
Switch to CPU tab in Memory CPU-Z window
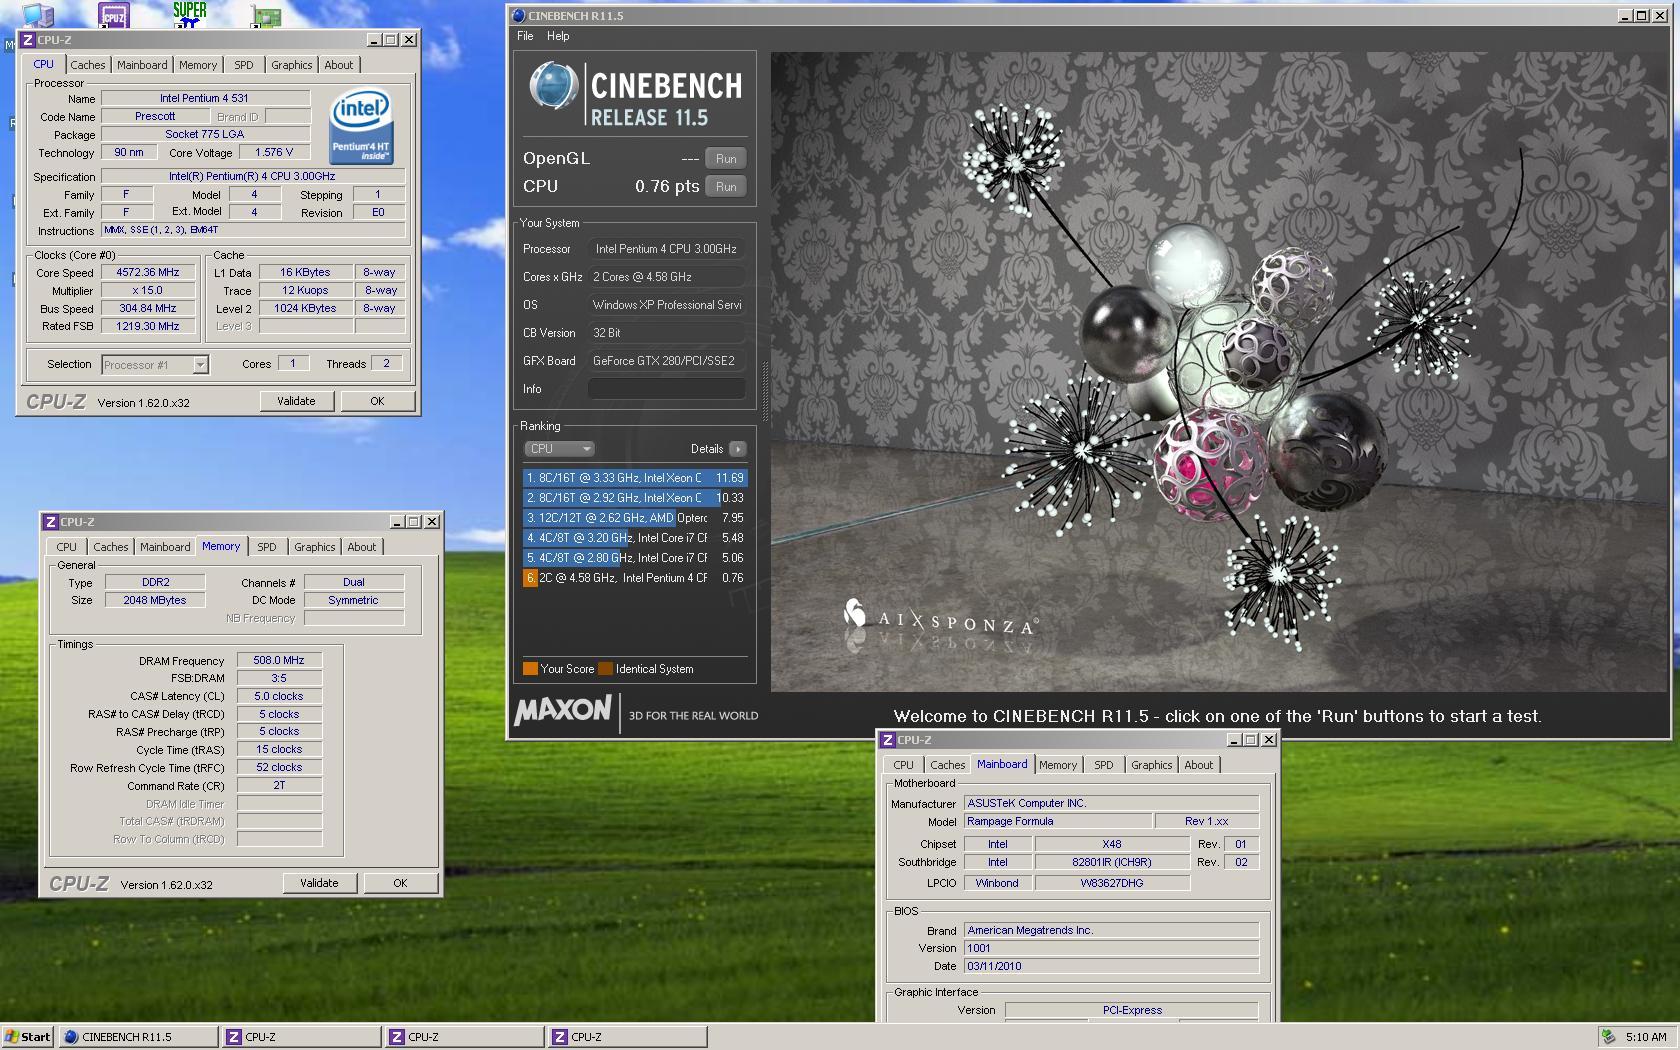click(x=67, y=547)
